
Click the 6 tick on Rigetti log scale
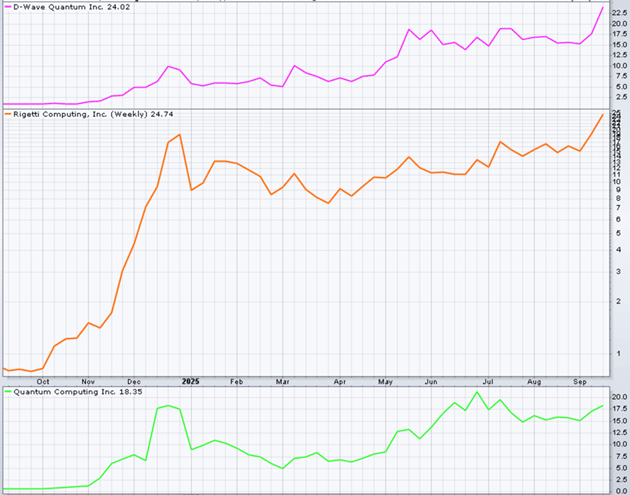point(618,219)
